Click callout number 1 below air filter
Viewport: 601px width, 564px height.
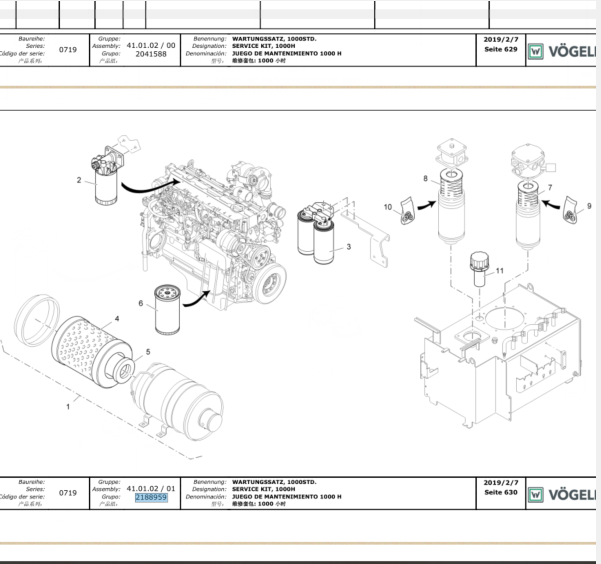[68, 406]
